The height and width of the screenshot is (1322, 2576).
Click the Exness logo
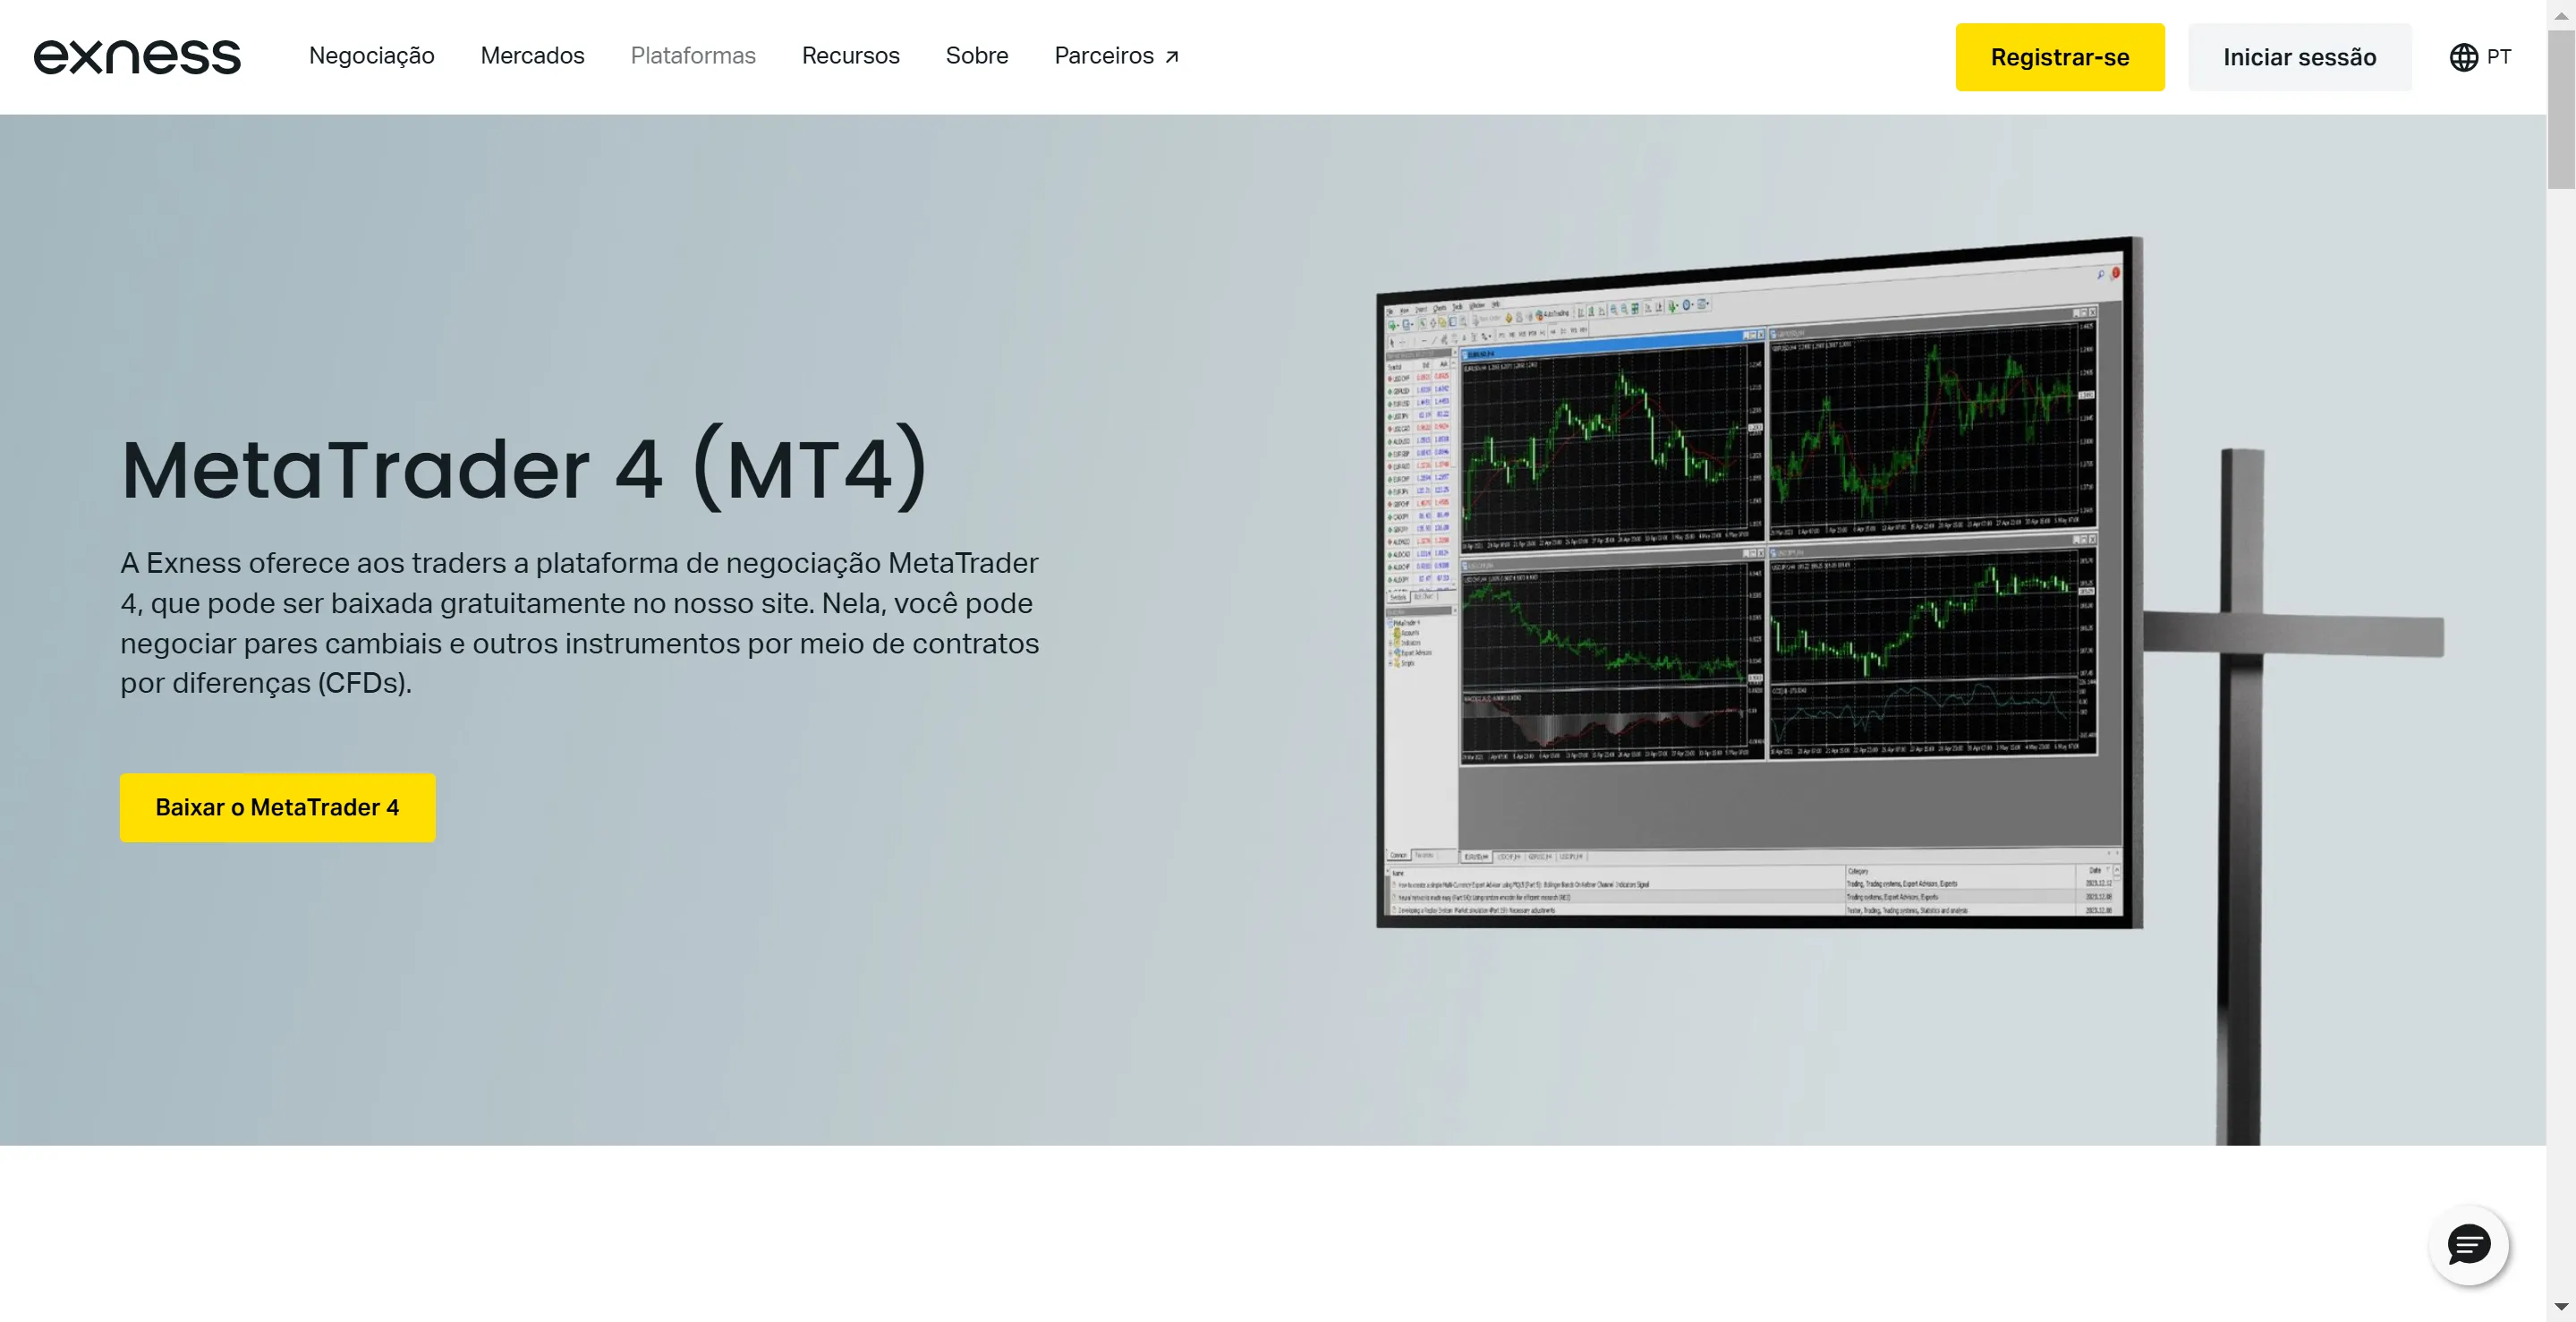click(x=137, y=57)
